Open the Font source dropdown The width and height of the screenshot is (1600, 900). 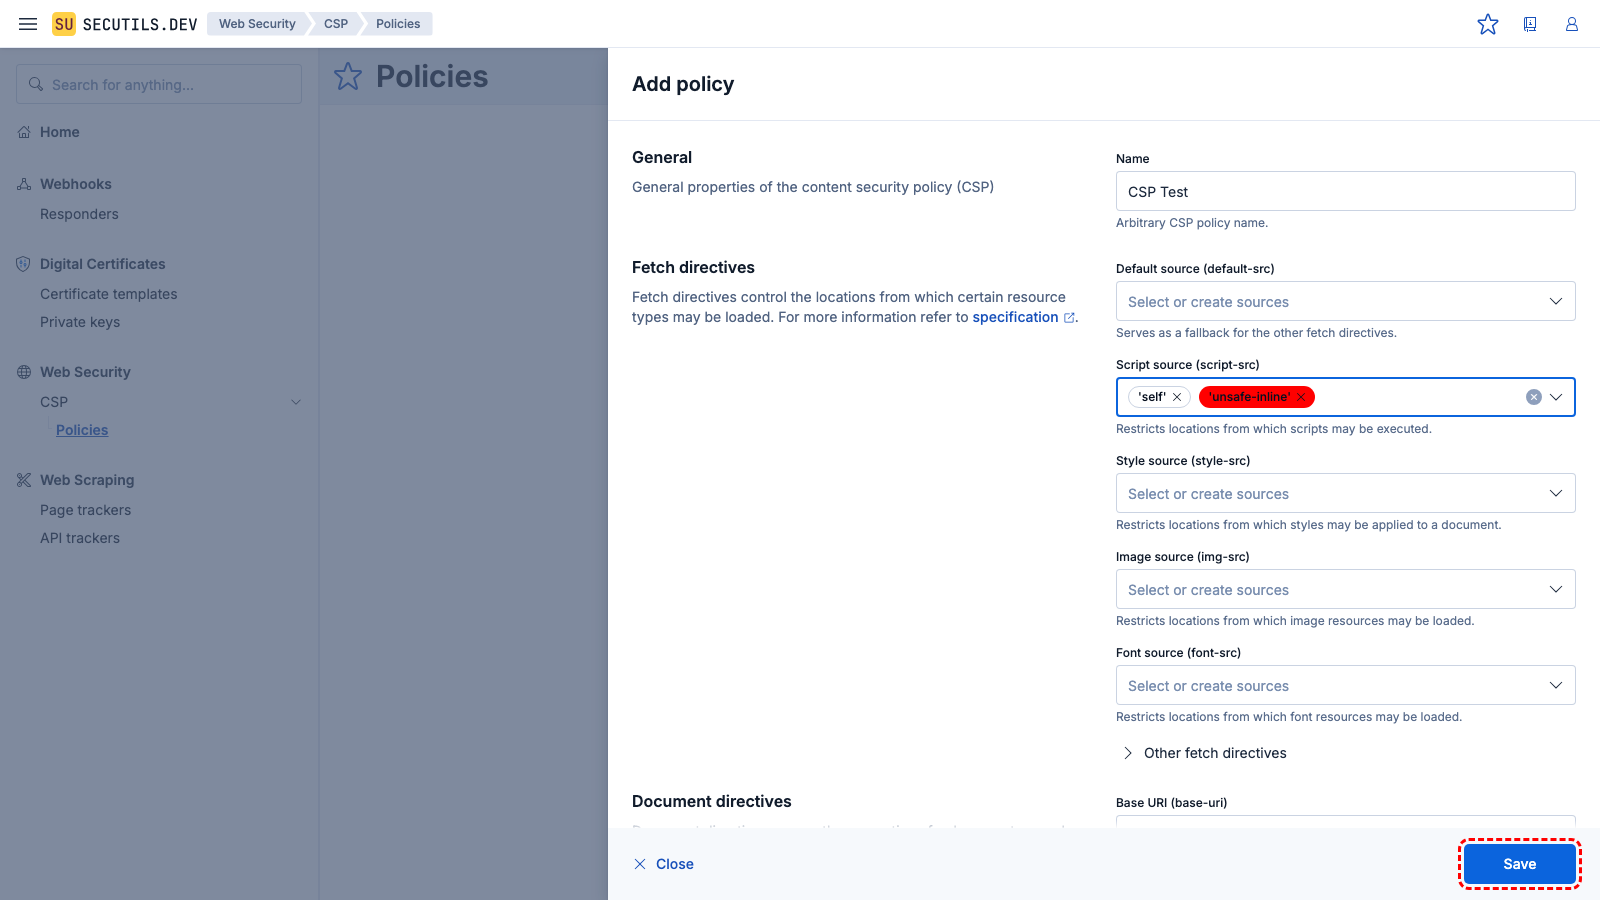(1345, 685)
